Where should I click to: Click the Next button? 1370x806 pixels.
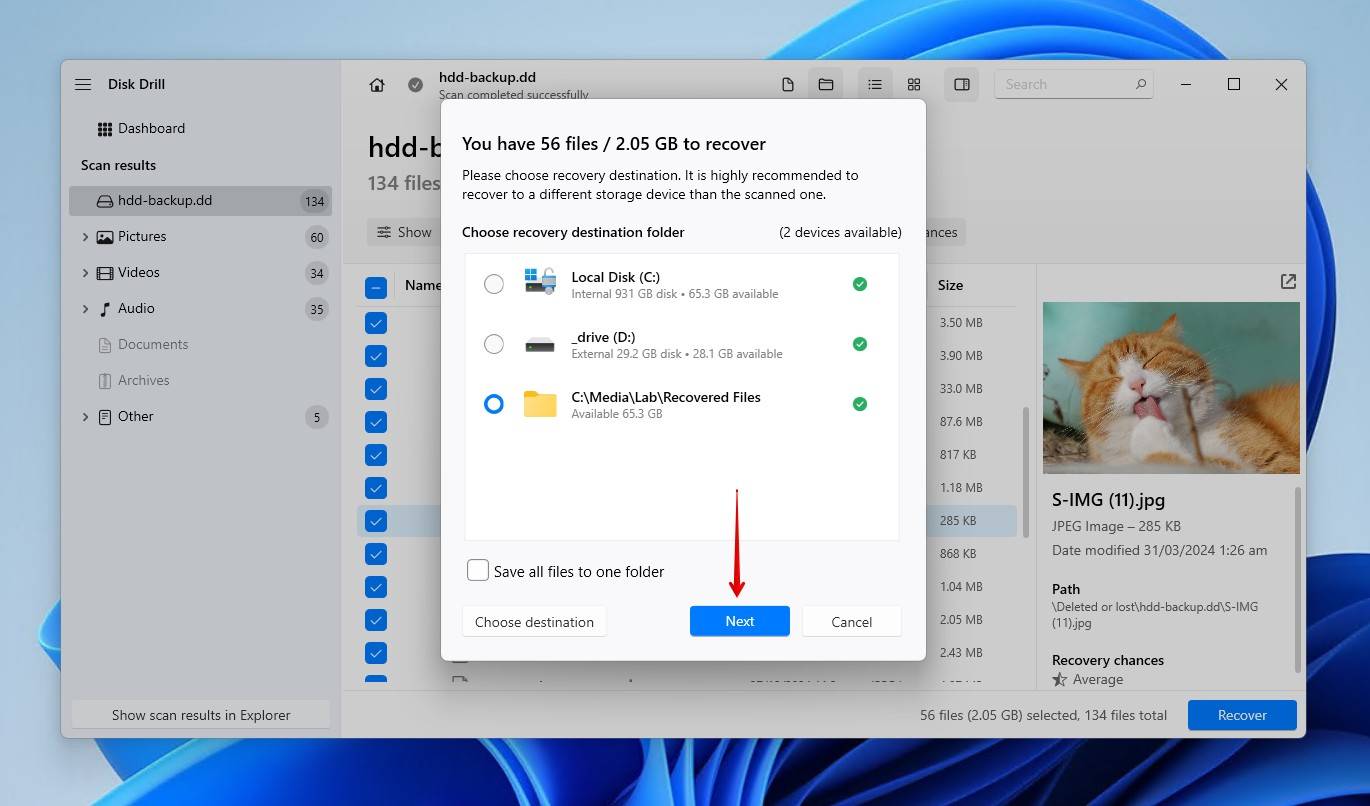739,621
